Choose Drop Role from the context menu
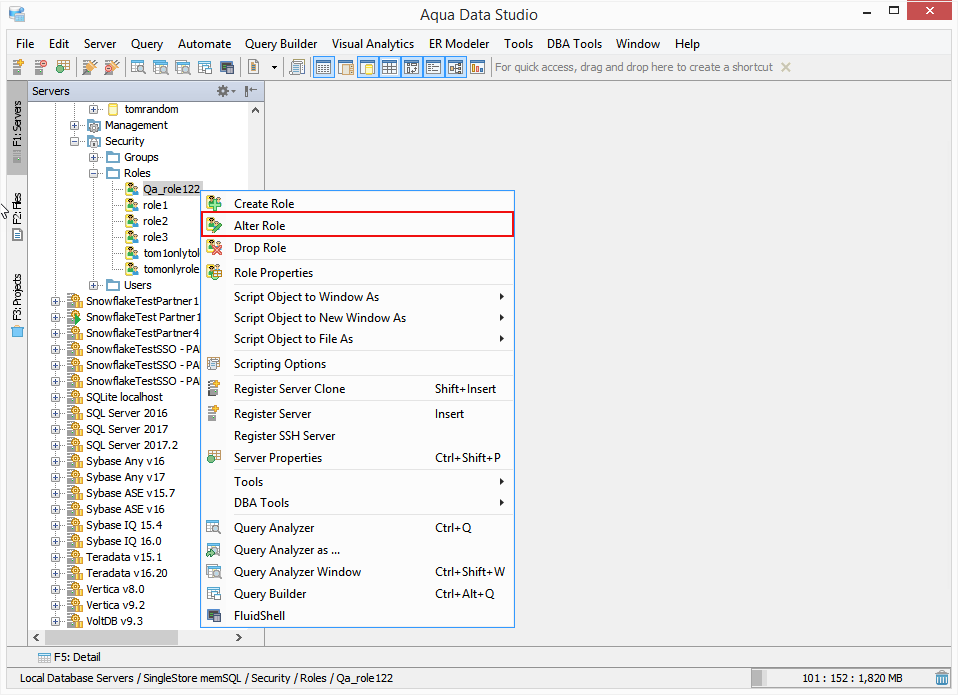The width and height of the screenshot is (958, 695). 357,247
